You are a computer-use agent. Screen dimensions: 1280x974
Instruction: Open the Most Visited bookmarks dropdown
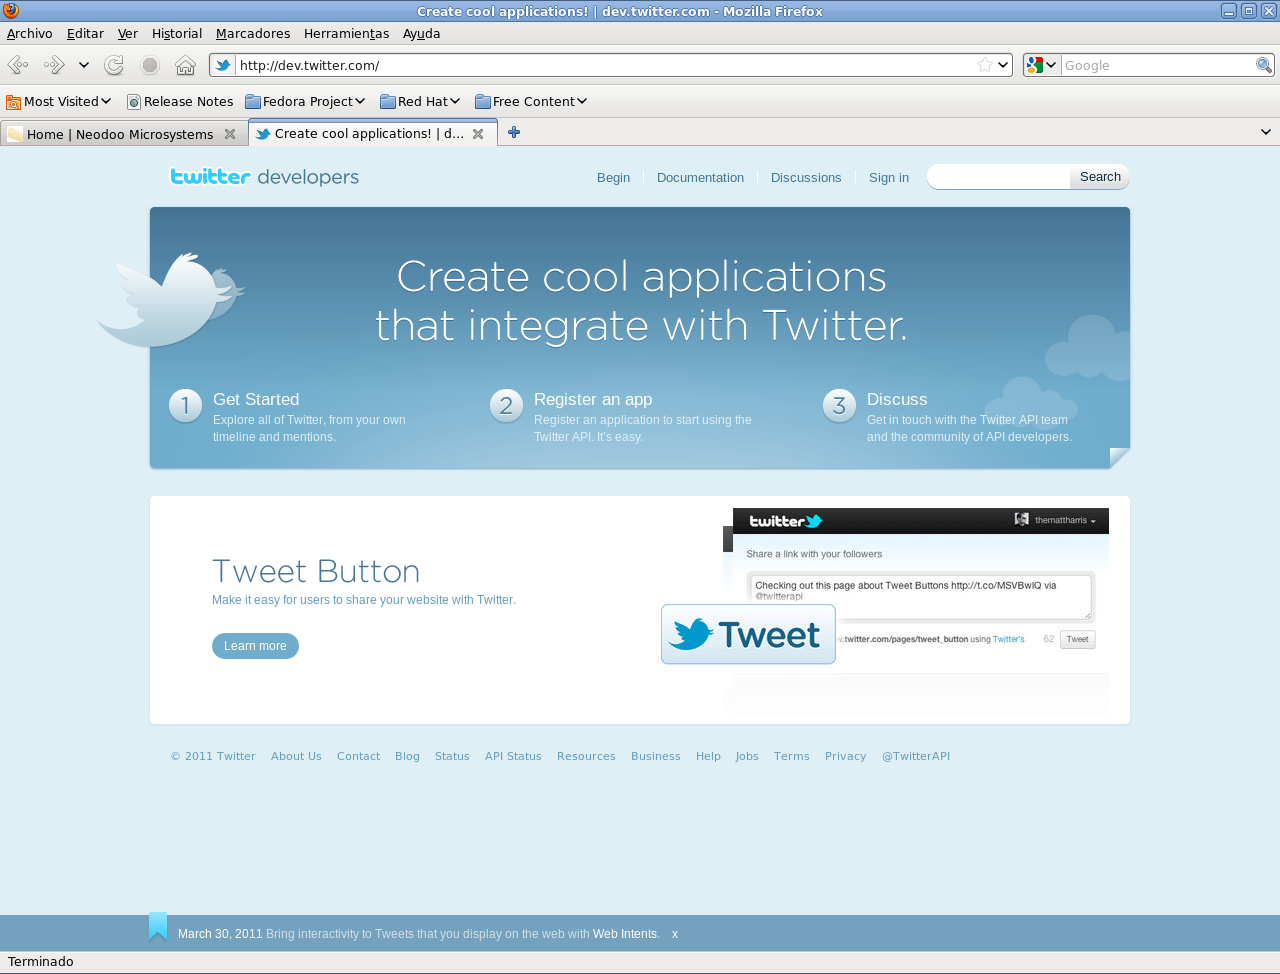click(58, 101)
